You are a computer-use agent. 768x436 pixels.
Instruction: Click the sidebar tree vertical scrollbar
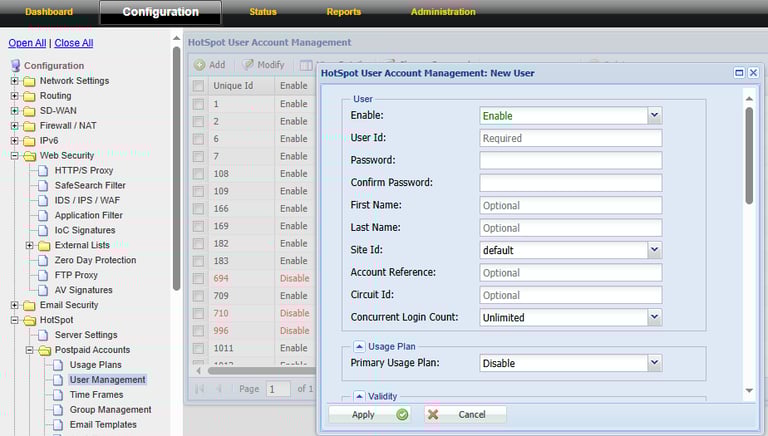pos(176,169)
